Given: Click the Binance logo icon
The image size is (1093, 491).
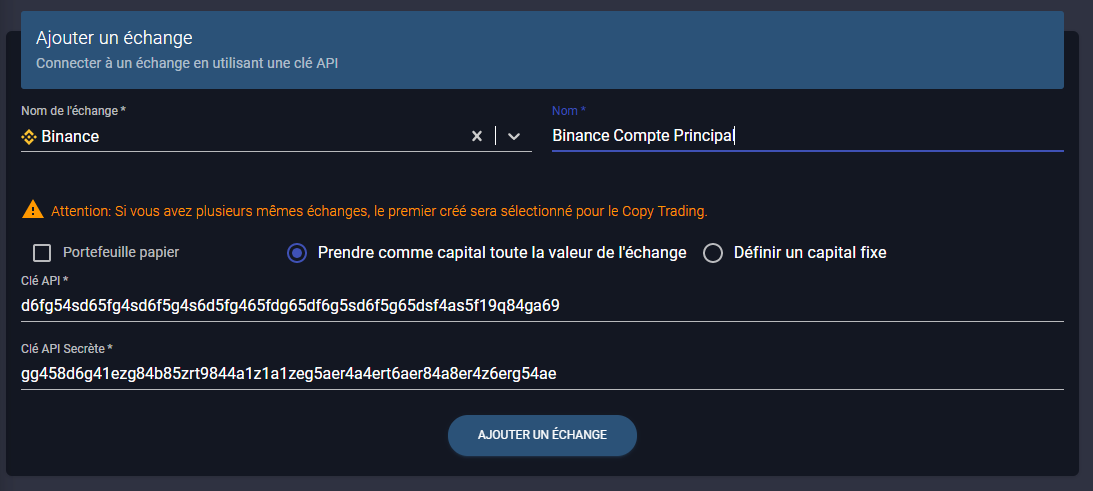Looking at the screenshot, I should coord(29,137).
